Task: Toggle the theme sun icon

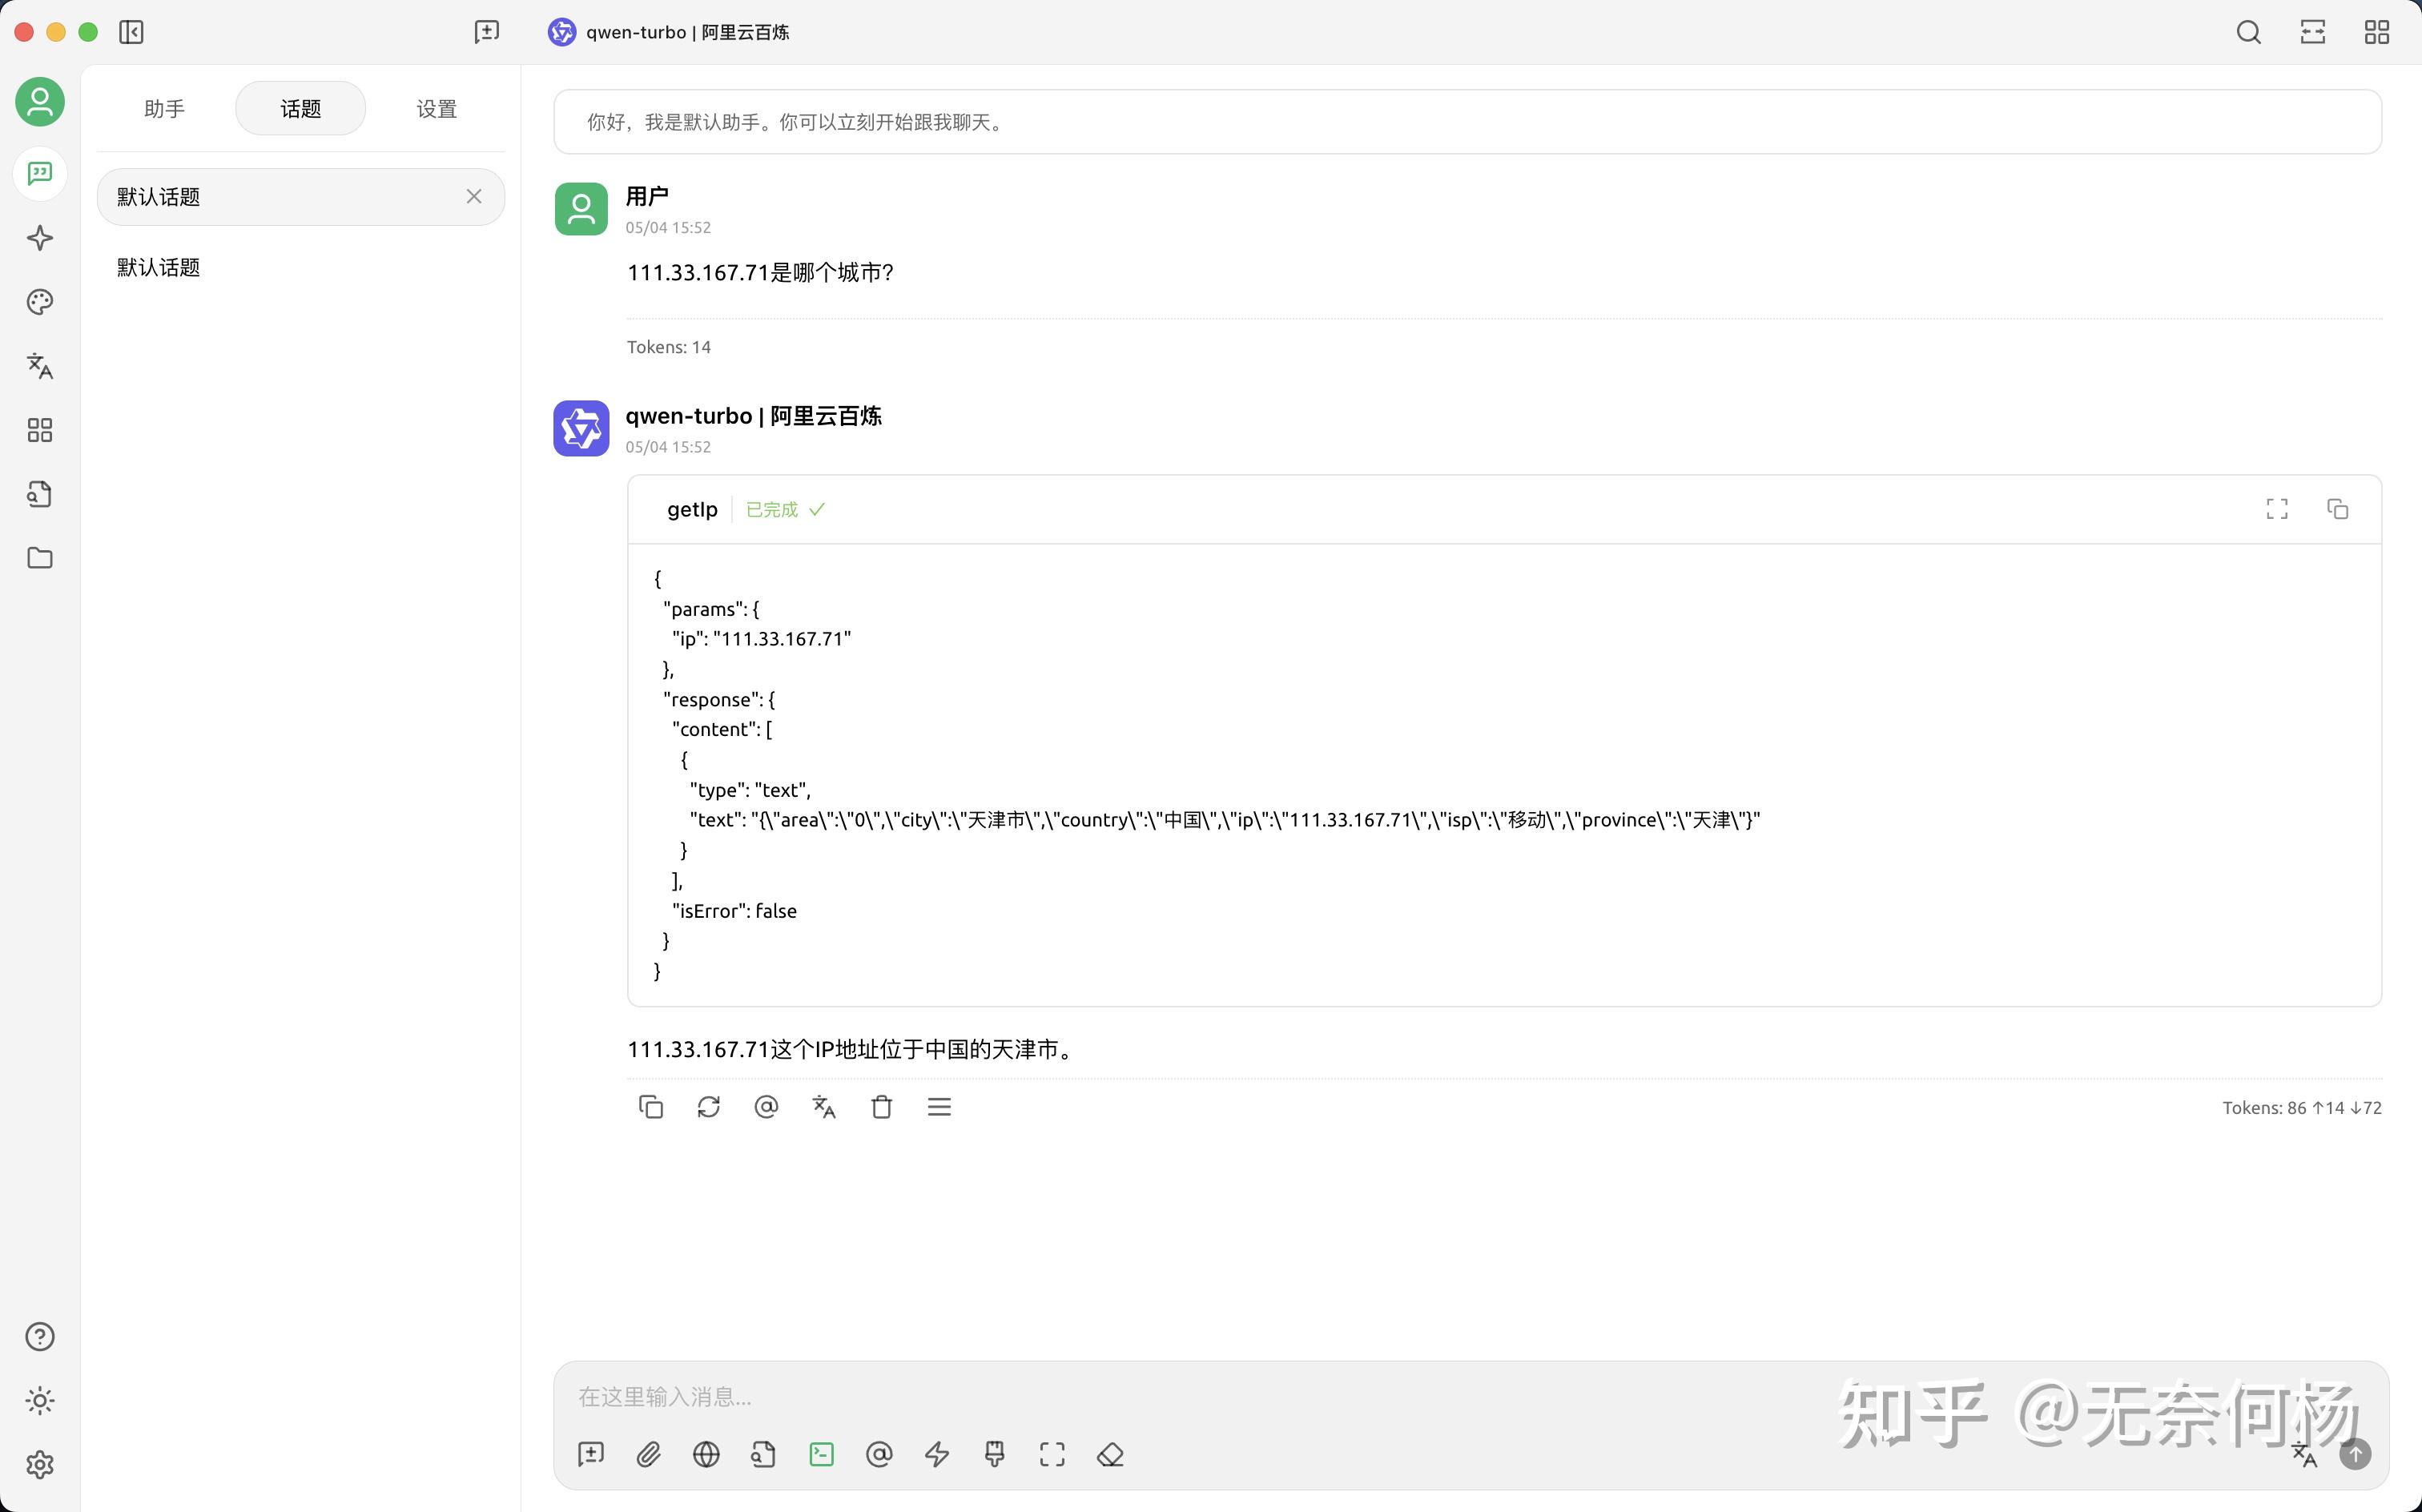Action: pos(40,1400)
